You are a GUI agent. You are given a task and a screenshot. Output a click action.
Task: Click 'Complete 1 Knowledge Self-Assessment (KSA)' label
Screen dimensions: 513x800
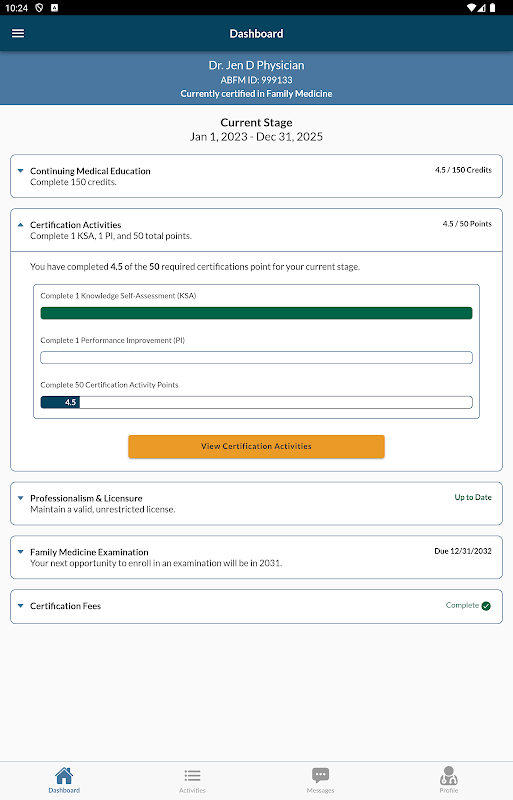pyautogui.click(x=118, y=296)
